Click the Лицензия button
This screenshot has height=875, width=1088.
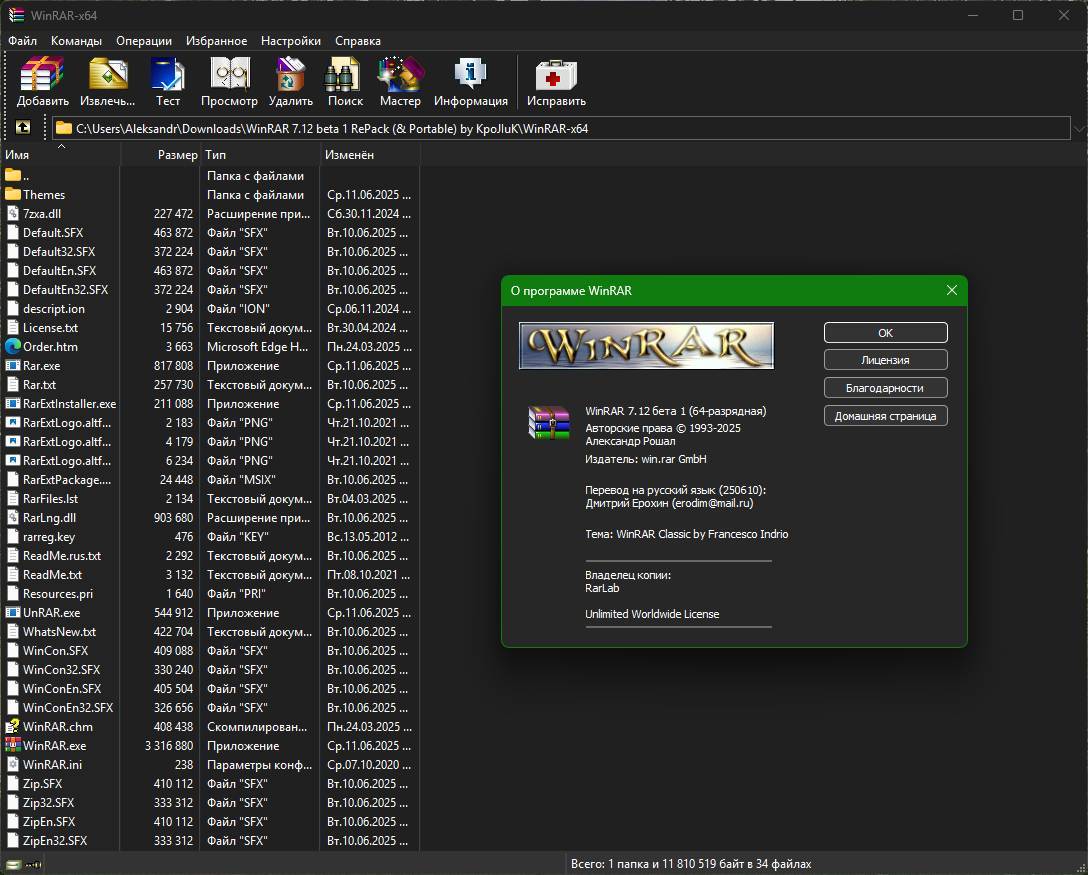[885, 360]
